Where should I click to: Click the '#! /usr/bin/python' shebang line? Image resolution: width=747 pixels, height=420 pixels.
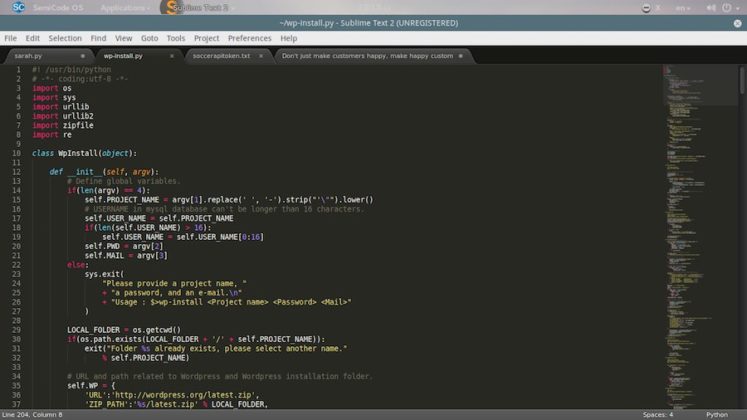pos(71,70)
